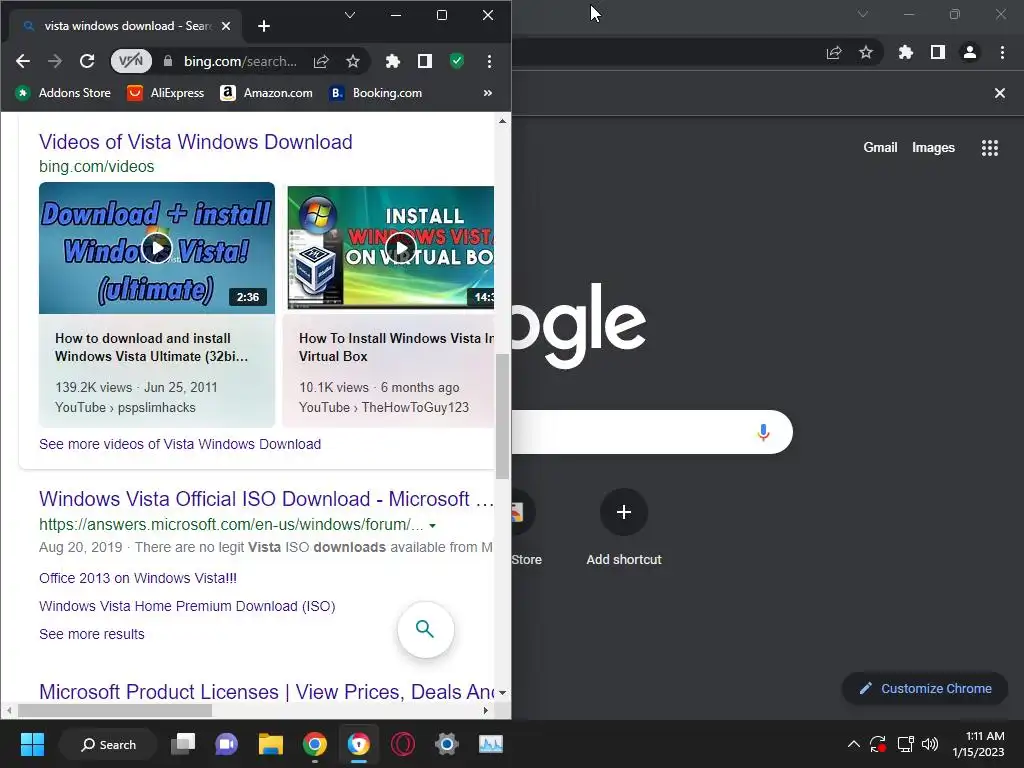1024x768 pixels.
Task: Play the Download + install Windows Vista video
Action: coord(157,248)
